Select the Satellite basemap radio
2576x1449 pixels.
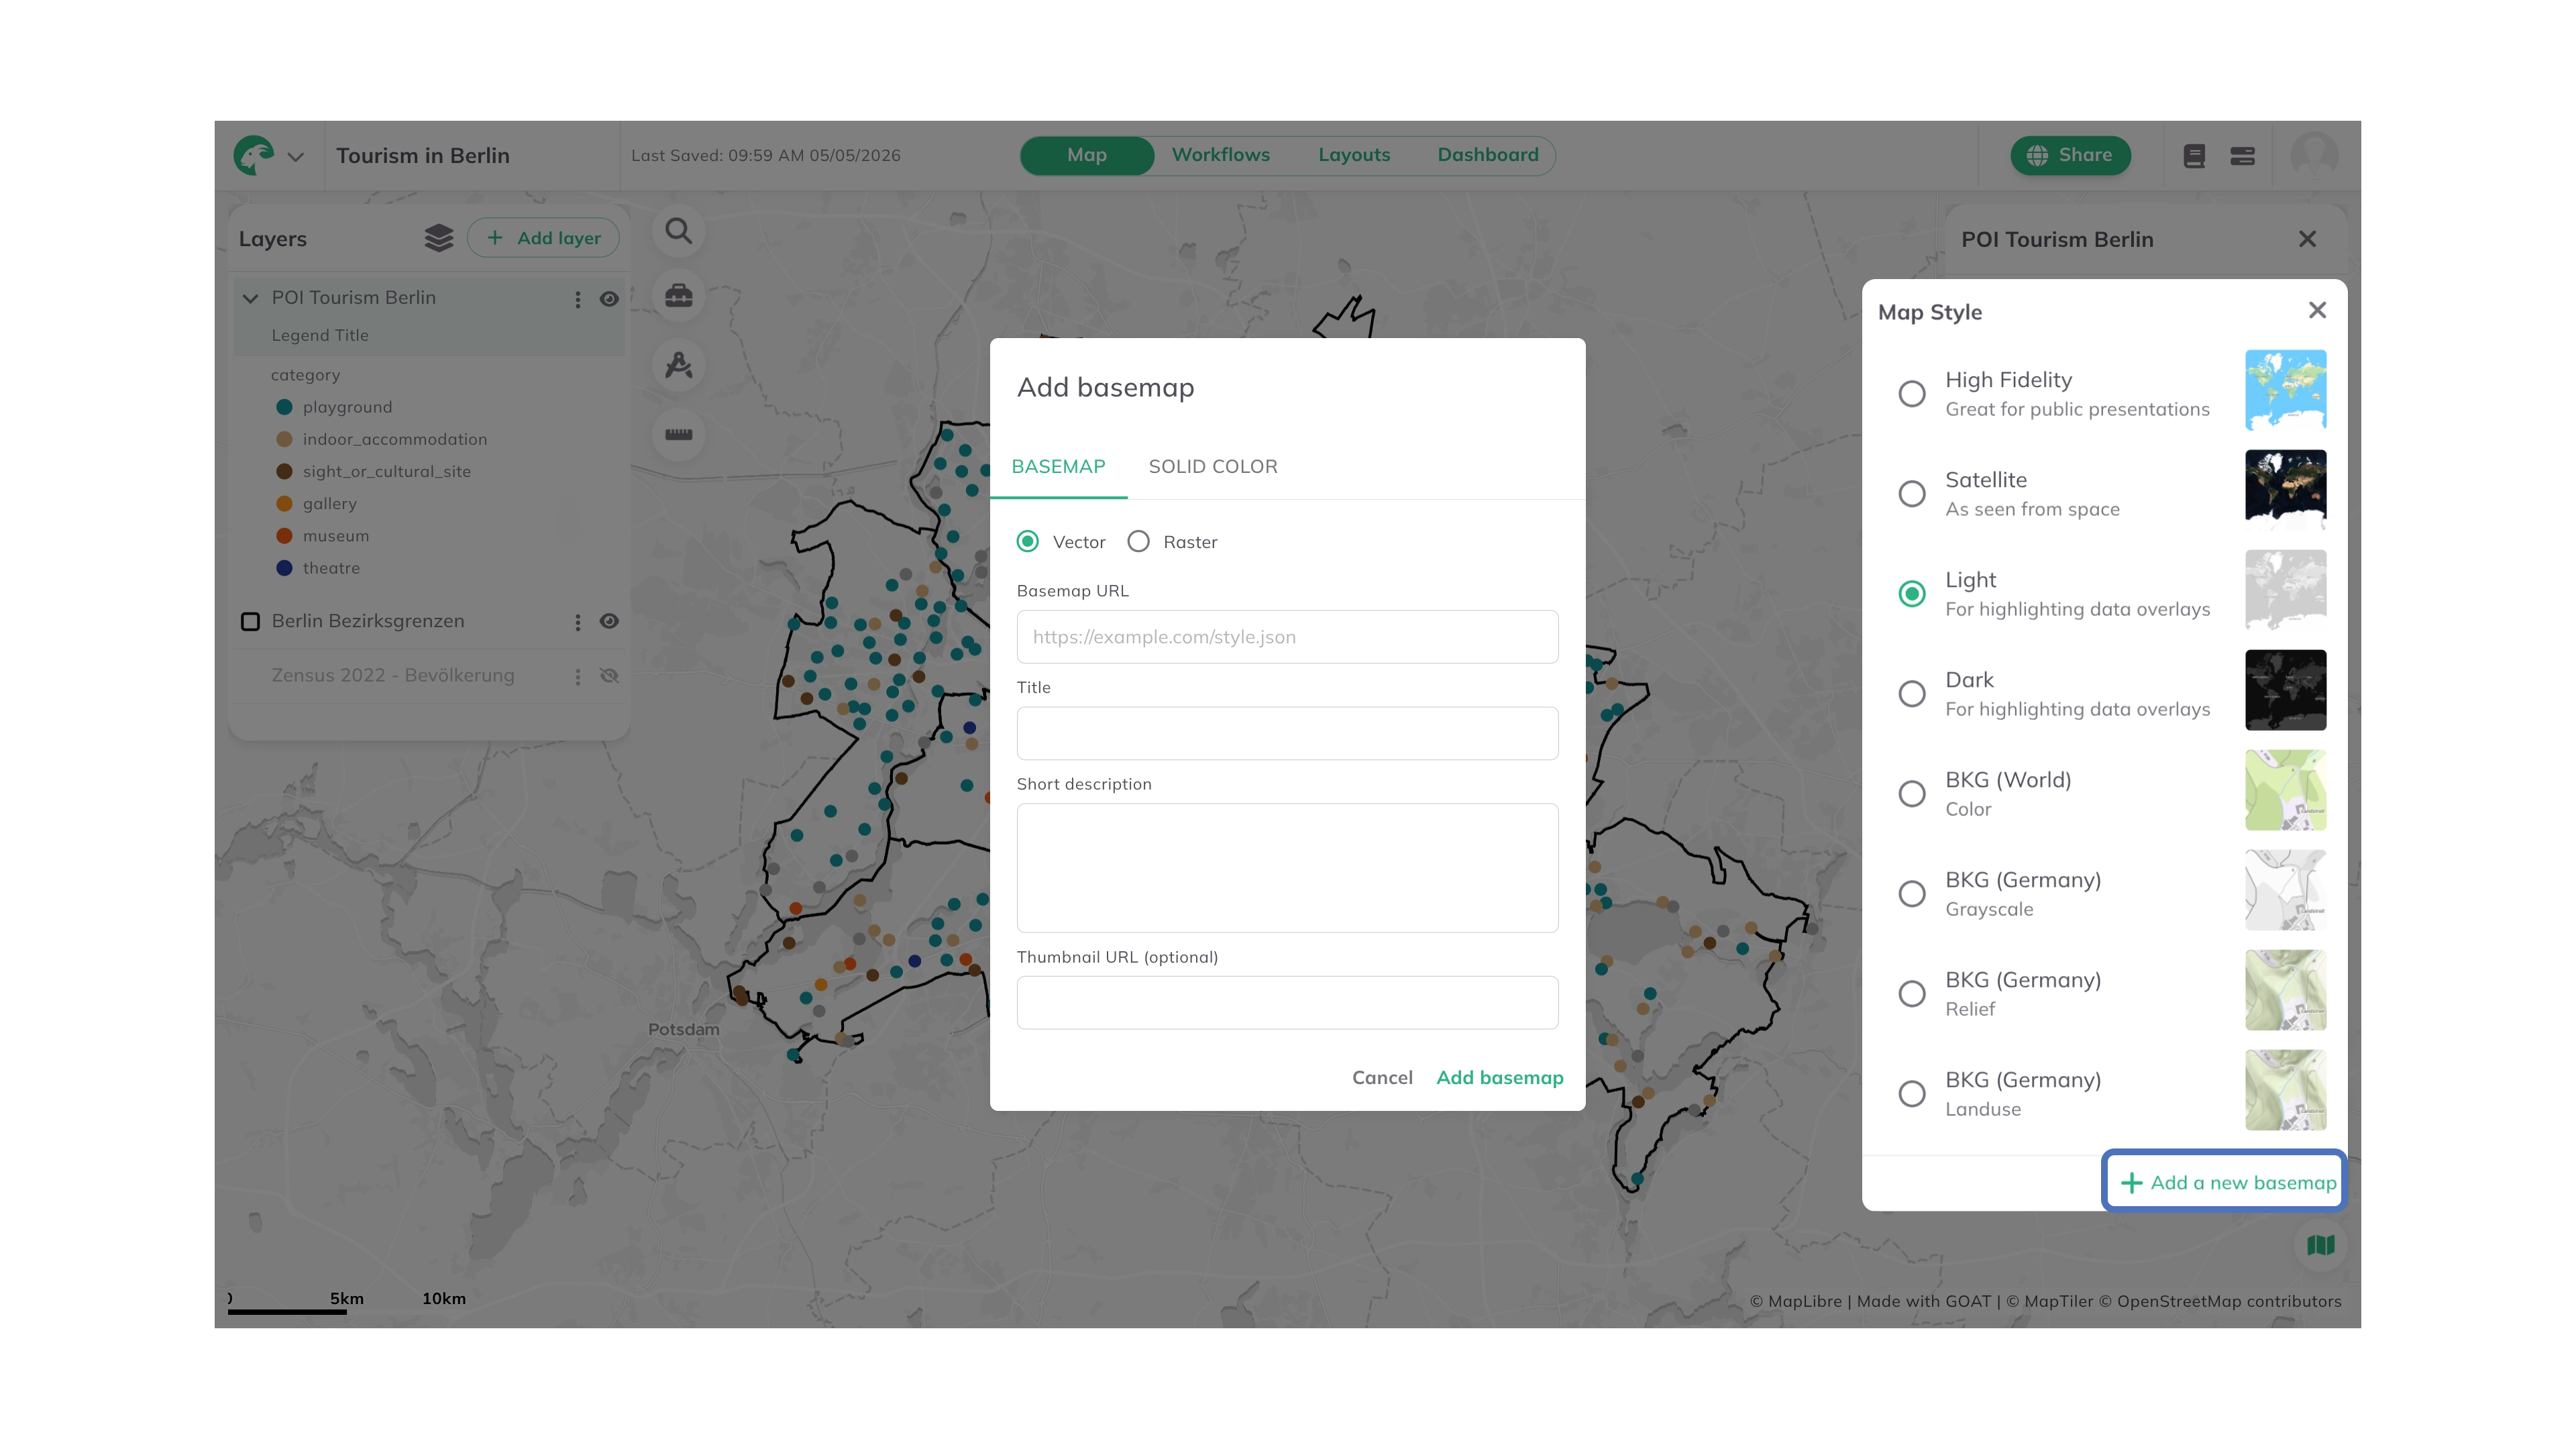[x=1912, y=494]
